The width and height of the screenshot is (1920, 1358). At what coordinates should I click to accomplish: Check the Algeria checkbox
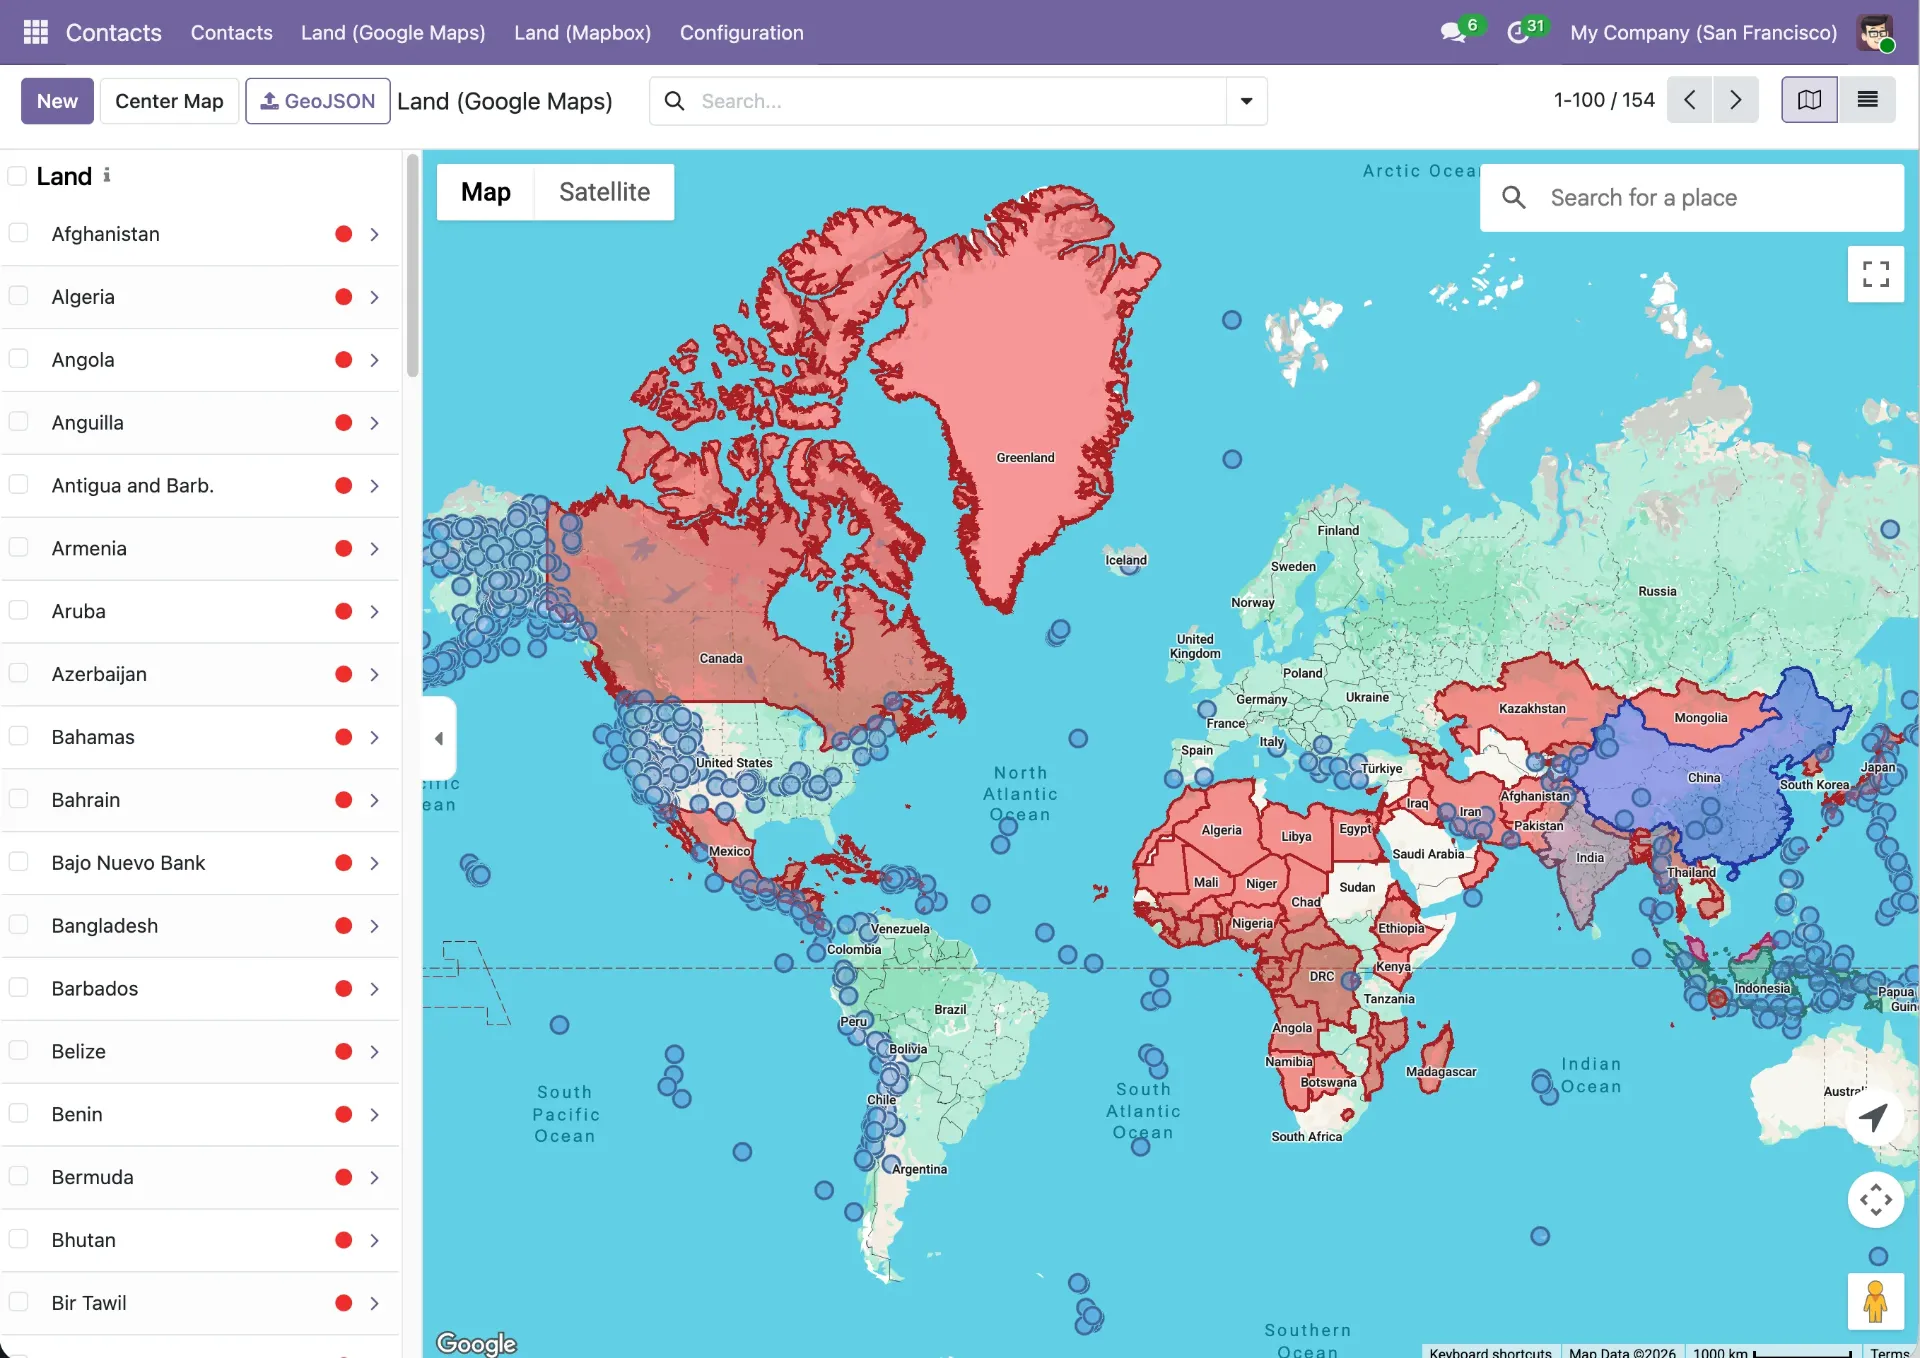coord(18,296)
